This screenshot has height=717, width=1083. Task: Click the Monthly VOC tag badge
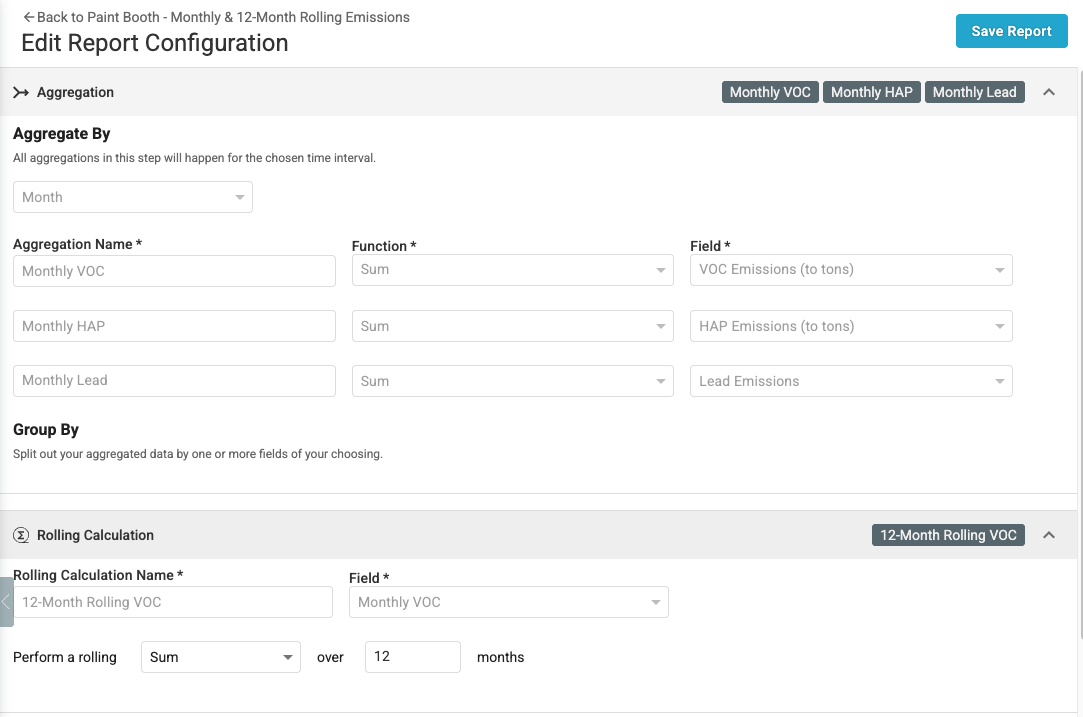coord(770,92)
